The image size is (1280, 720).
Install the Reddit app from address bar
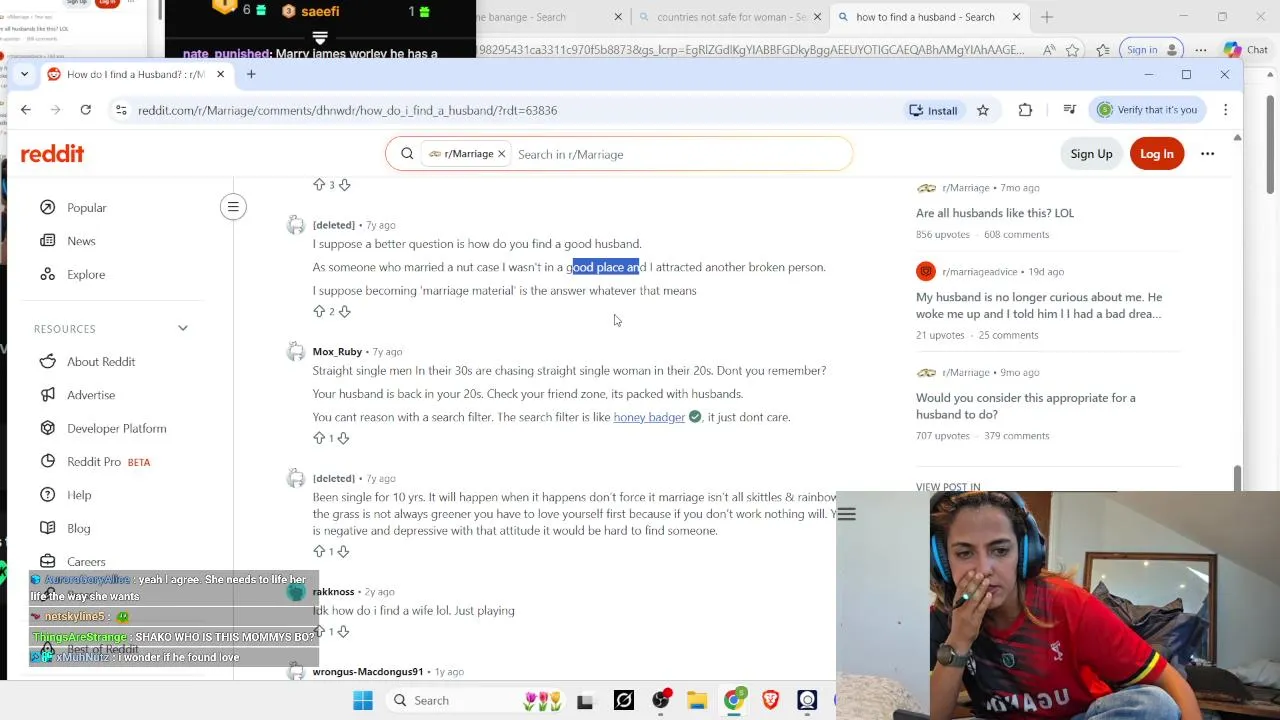point(933,110)
